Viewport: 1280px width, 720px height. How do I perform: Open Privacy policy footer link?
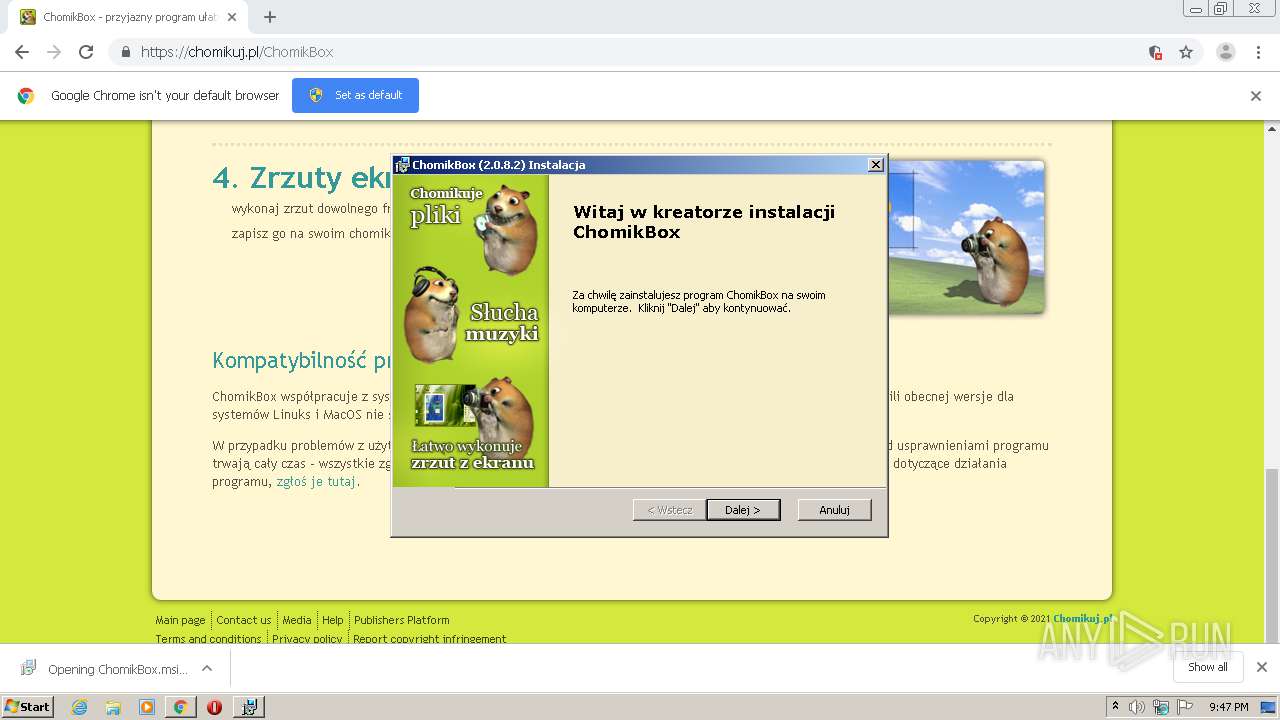(307, 639)
